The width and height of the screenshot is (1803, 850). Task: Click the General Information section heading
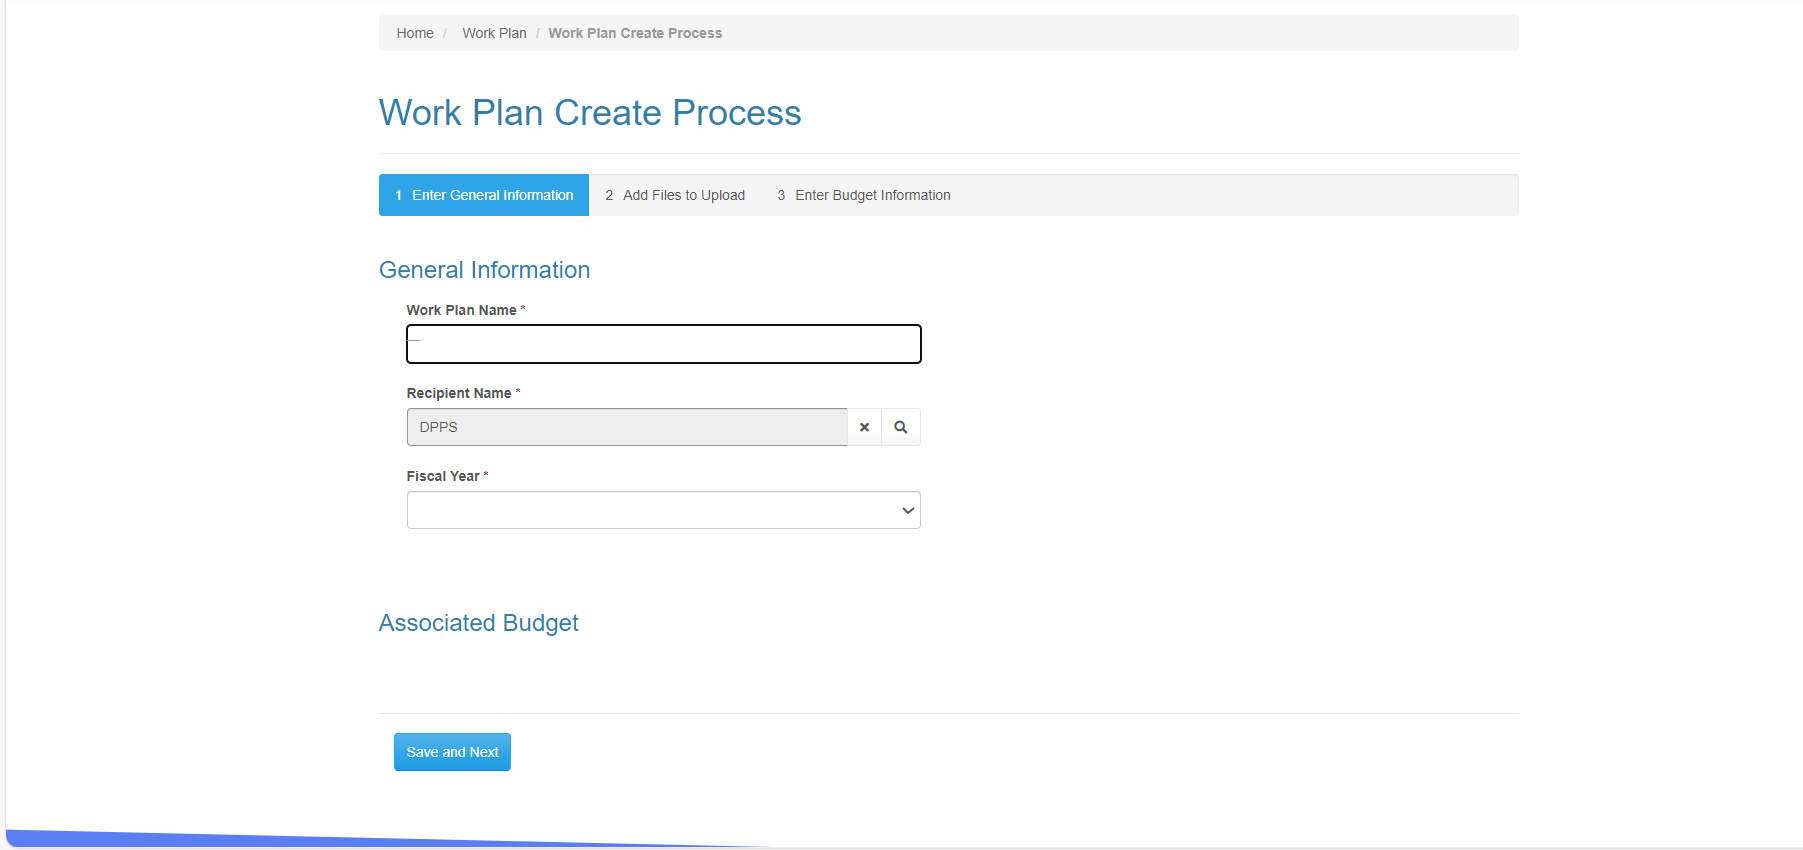484,270
